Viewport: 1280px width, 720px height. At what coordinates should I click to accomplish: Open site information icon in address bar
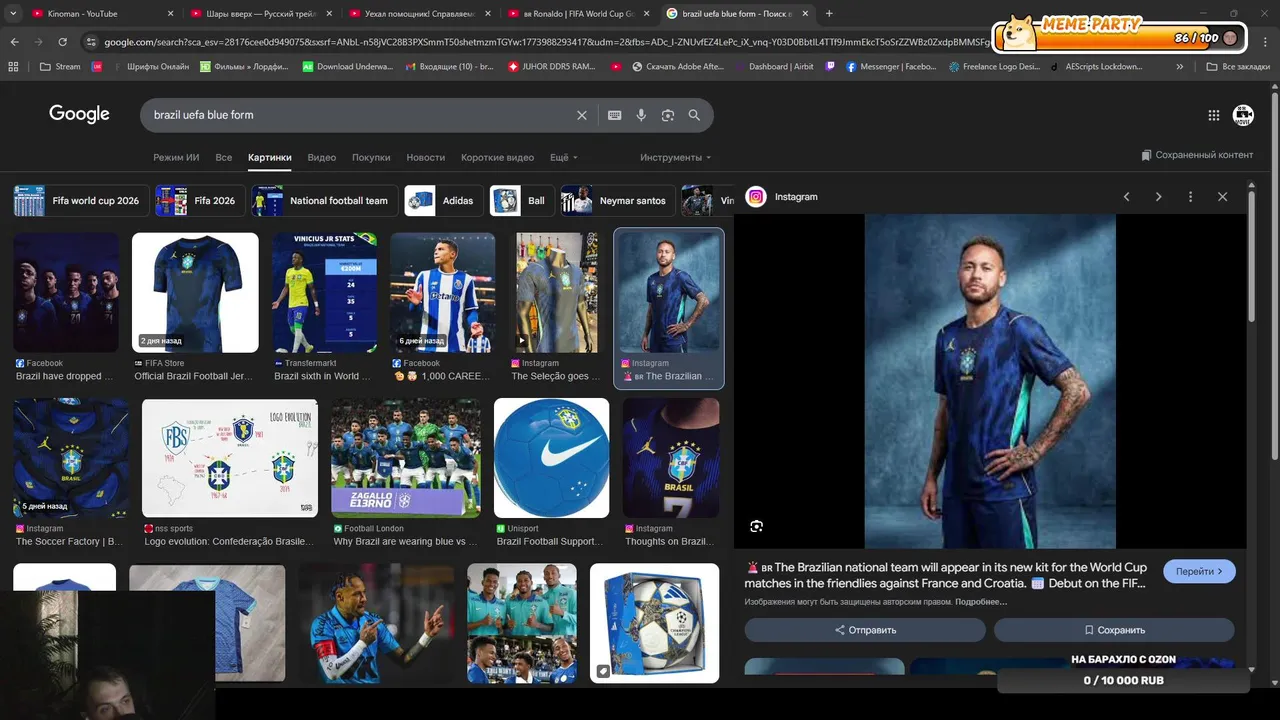pyautogui.click(x=92, y=42)
